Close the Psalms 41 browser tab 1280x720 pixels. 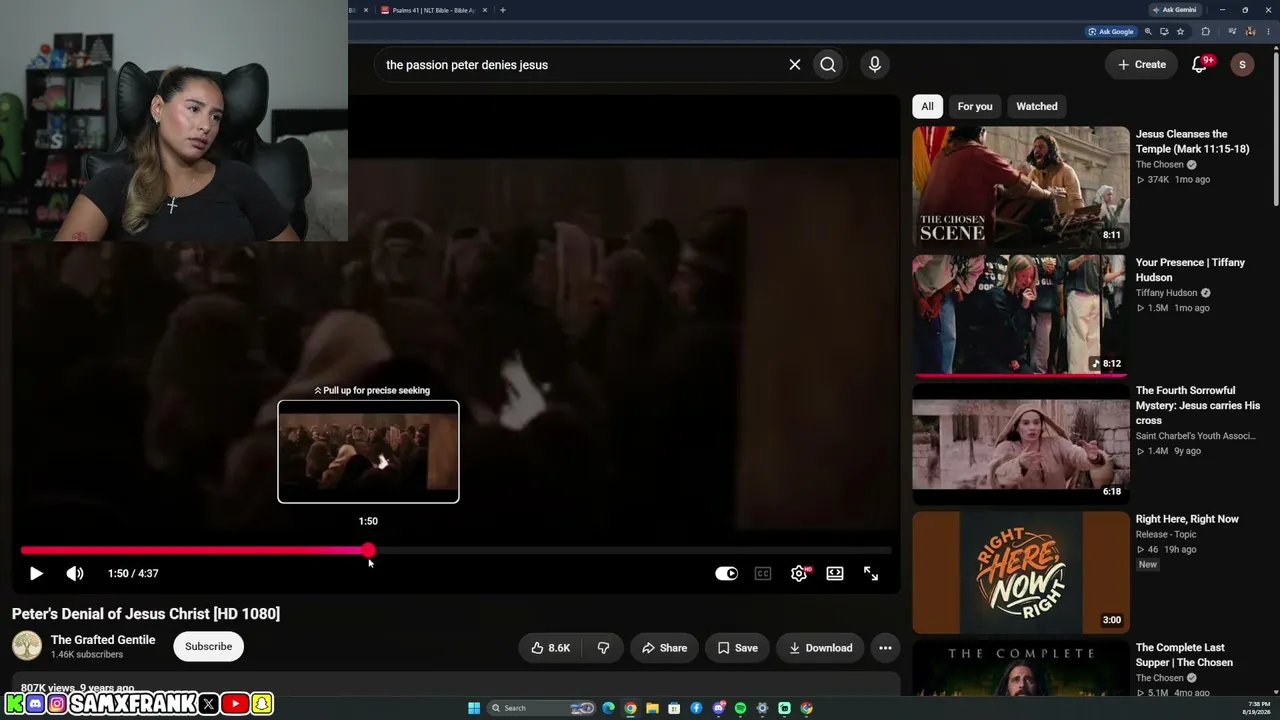click(x=485, y=10)
